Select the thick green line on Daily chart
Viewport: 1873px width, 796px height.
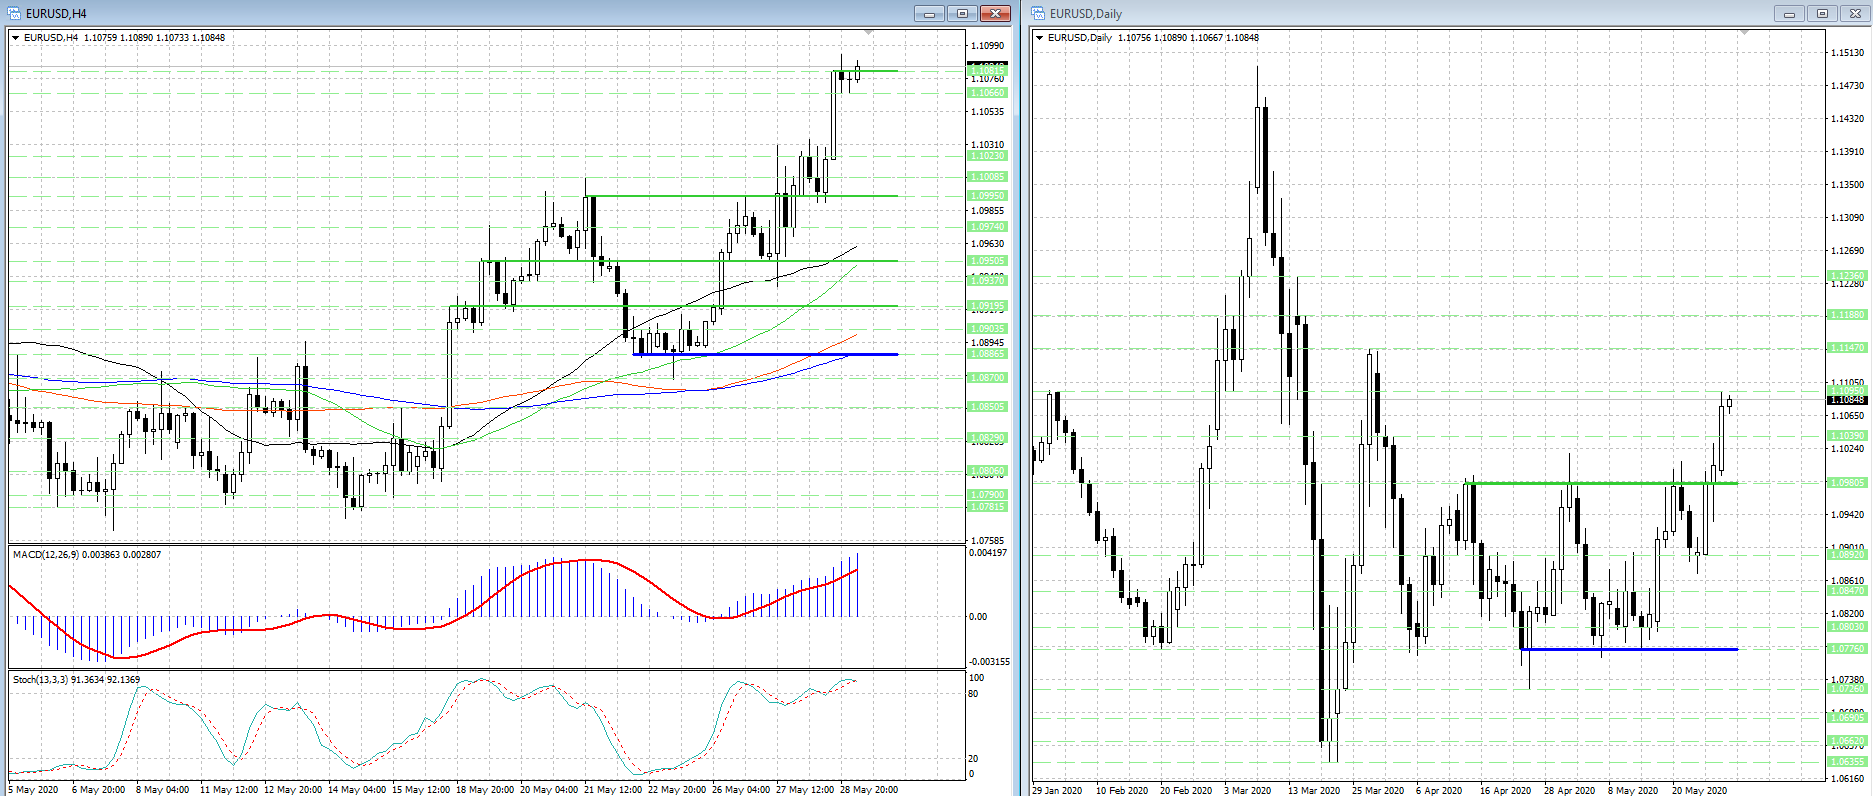[x=1600, y=483]
